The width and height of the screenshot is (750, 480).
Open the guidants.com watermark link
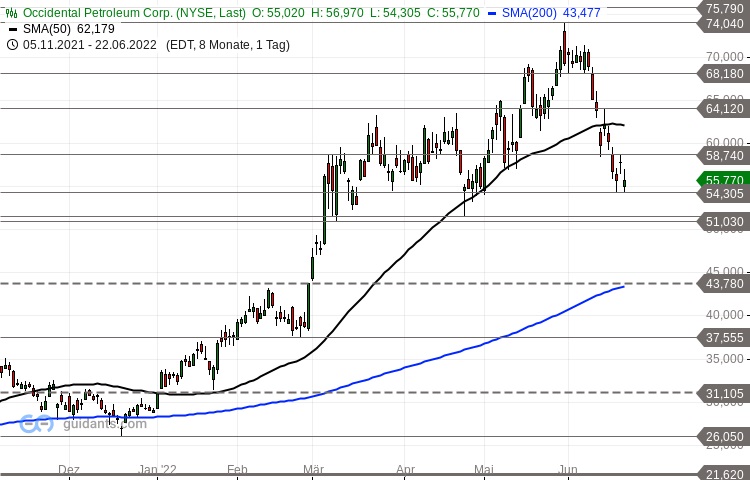coord(104,423)
